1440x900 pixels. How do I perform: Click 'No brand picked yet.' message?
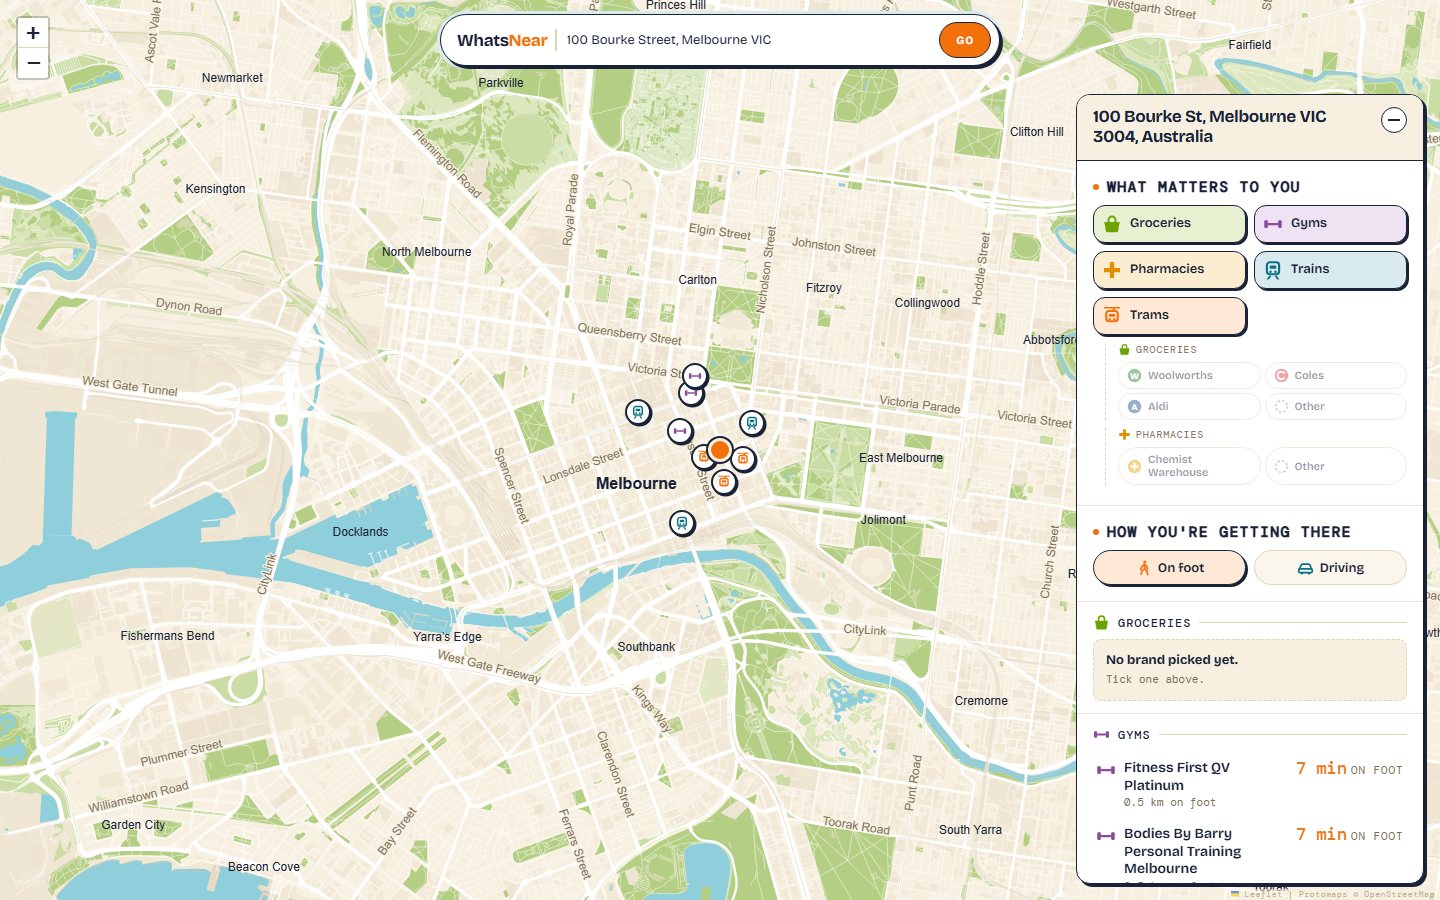coord(1172,660)
